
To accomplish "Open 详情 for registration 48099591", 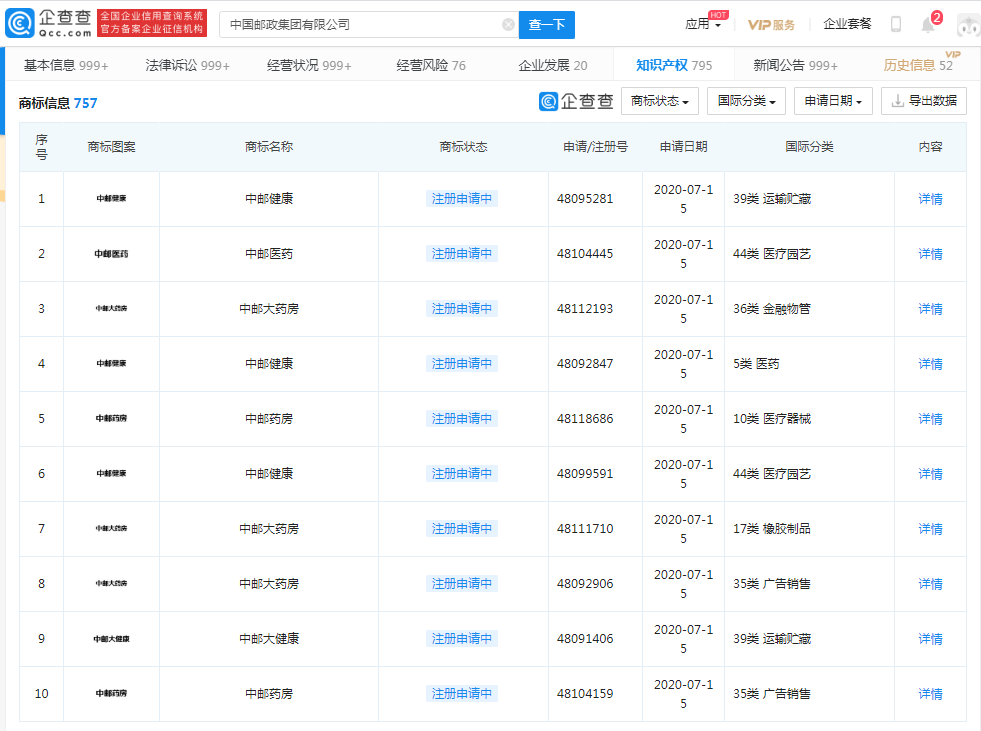I will click(930, 474).
